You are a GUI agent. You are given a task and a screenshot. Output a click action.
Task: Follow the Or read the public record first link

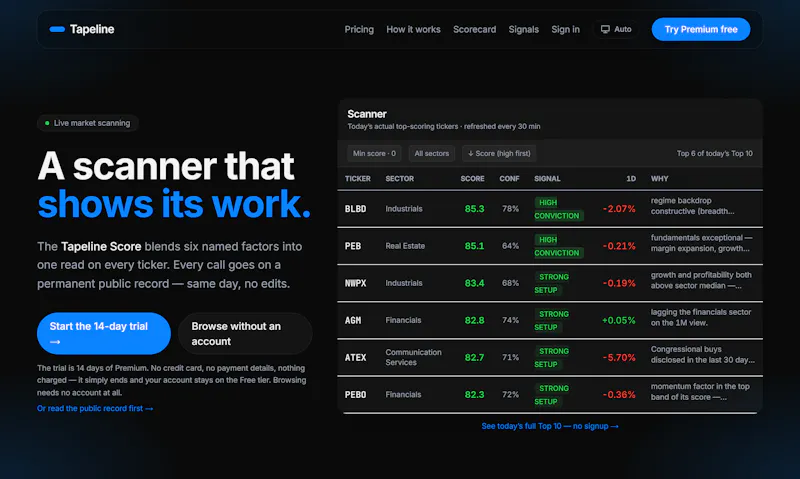95,408
